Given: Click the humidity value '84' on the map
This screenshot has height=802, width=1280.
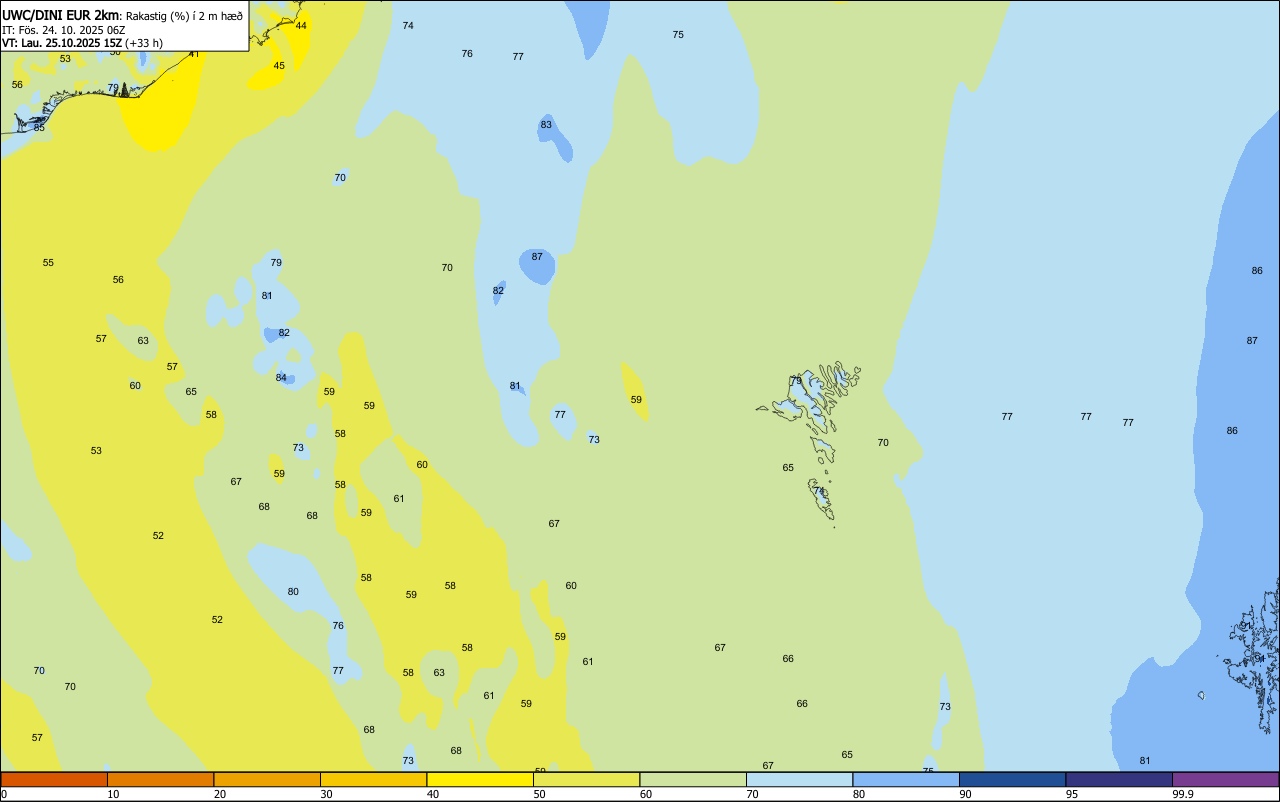Looking at the screenshot, I should 281,378.
